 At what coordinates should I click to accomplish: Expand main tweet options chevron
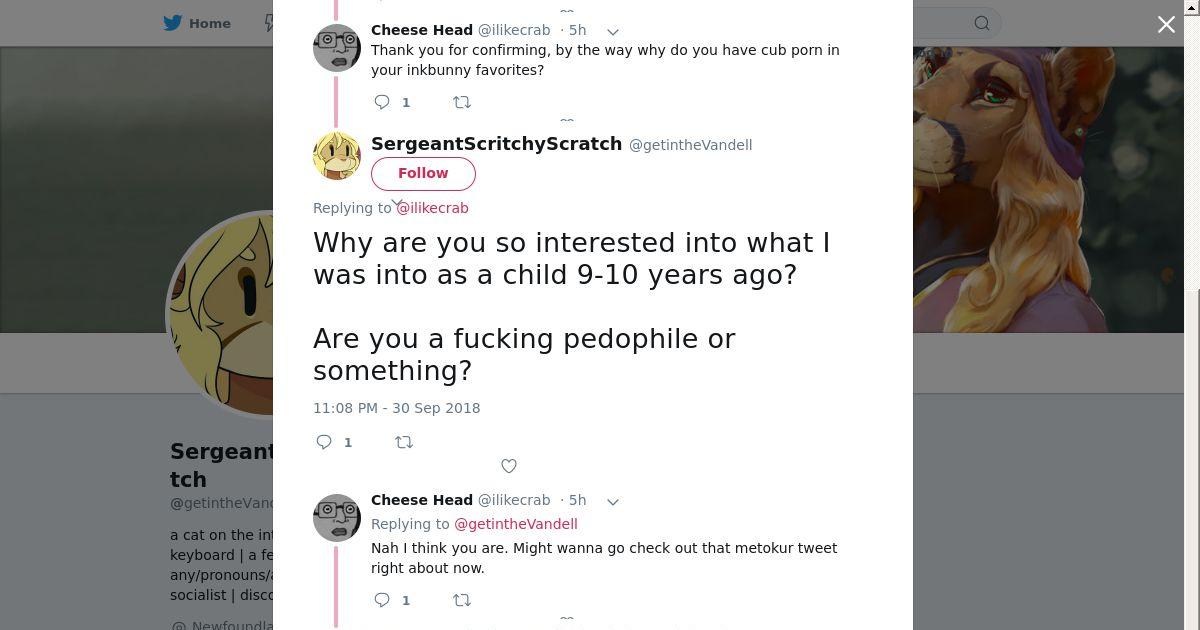coord(397,203)
